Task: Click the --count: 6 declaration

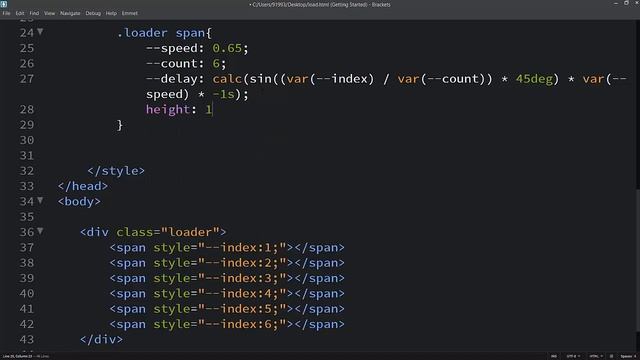Action: [x=186, y=64]
